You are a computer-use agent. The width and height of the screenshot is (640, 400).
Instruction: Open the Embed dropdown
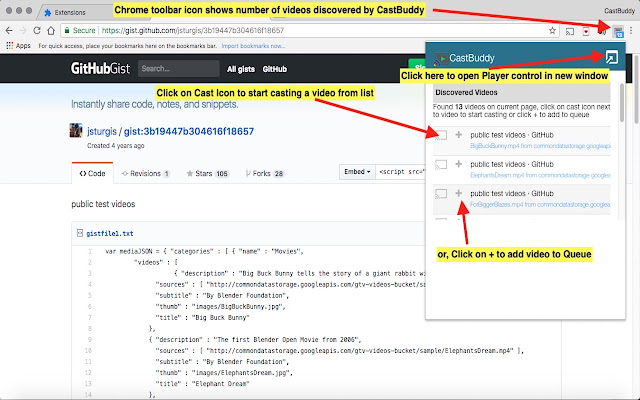tap(357, 172)
